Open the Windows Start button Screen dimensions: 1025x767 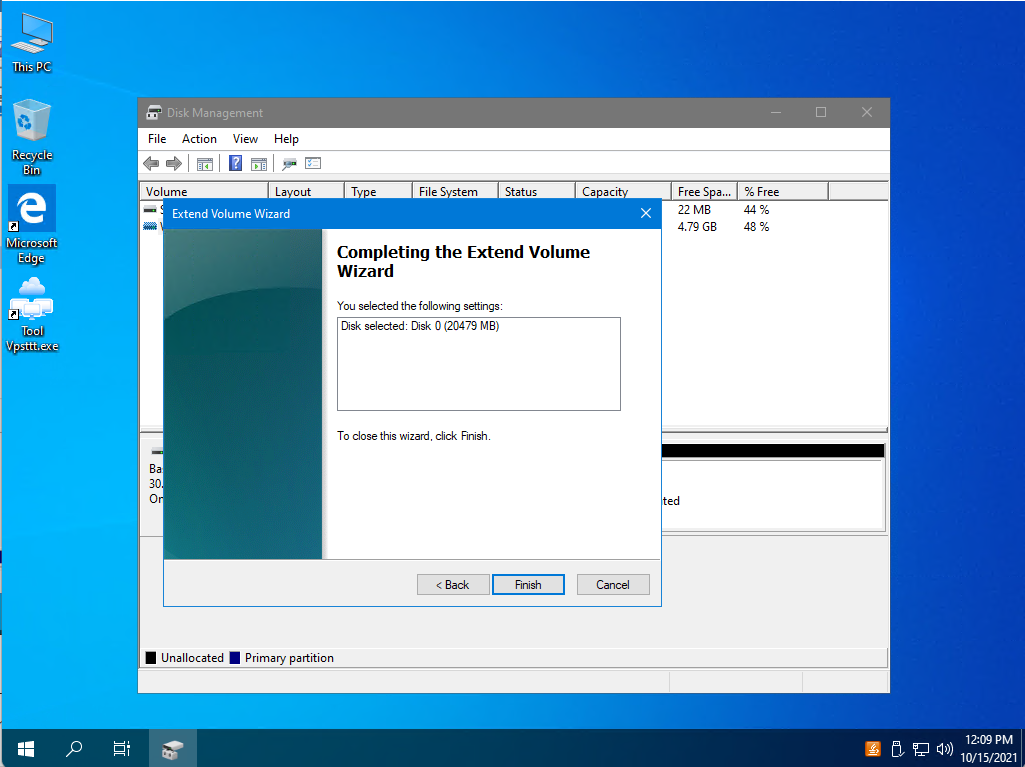click(x=25, y=748)
